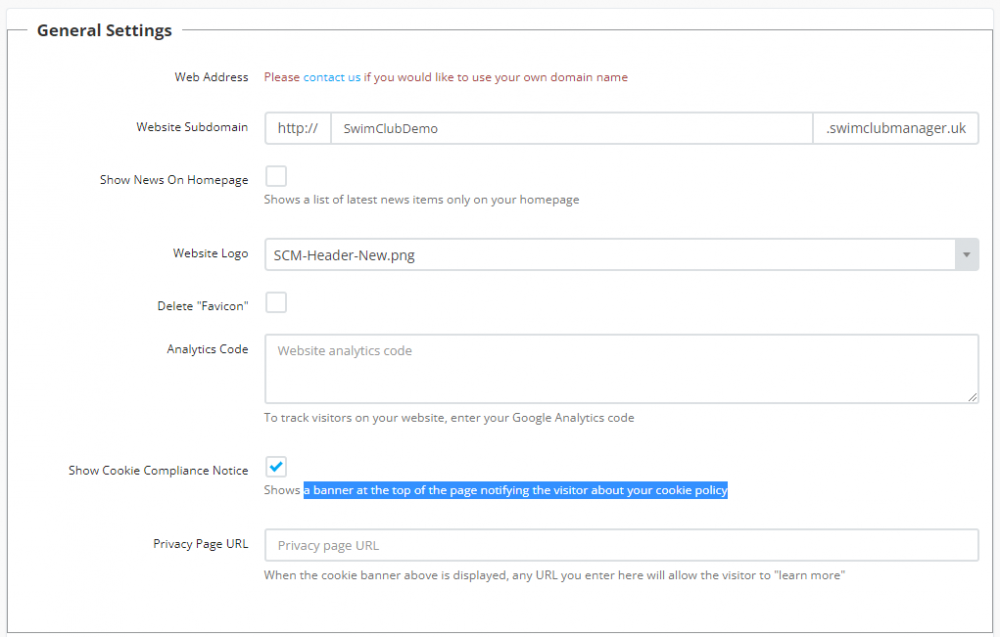1000x637 pixels.
Task: Click the "contact us" link
Action: pos(332,77)
